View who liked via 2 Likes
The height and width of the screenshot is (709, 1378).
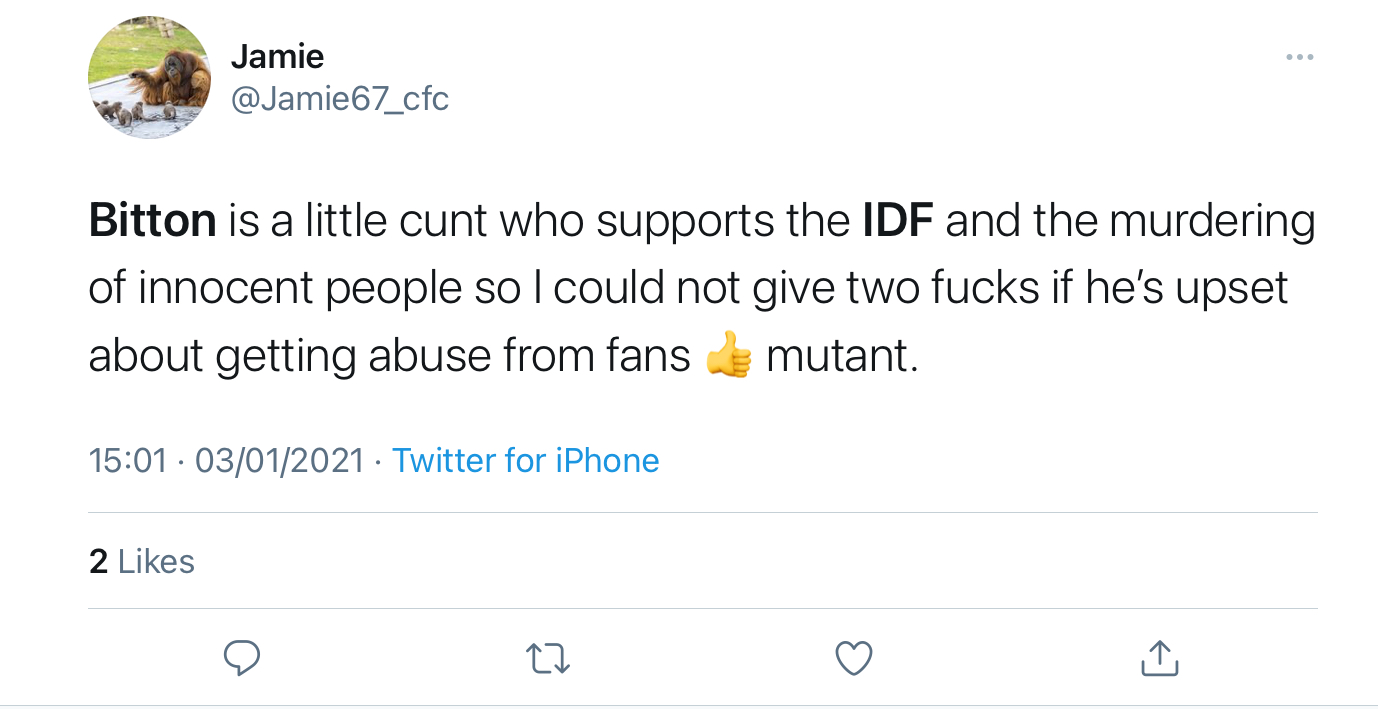tap(141, 561)
